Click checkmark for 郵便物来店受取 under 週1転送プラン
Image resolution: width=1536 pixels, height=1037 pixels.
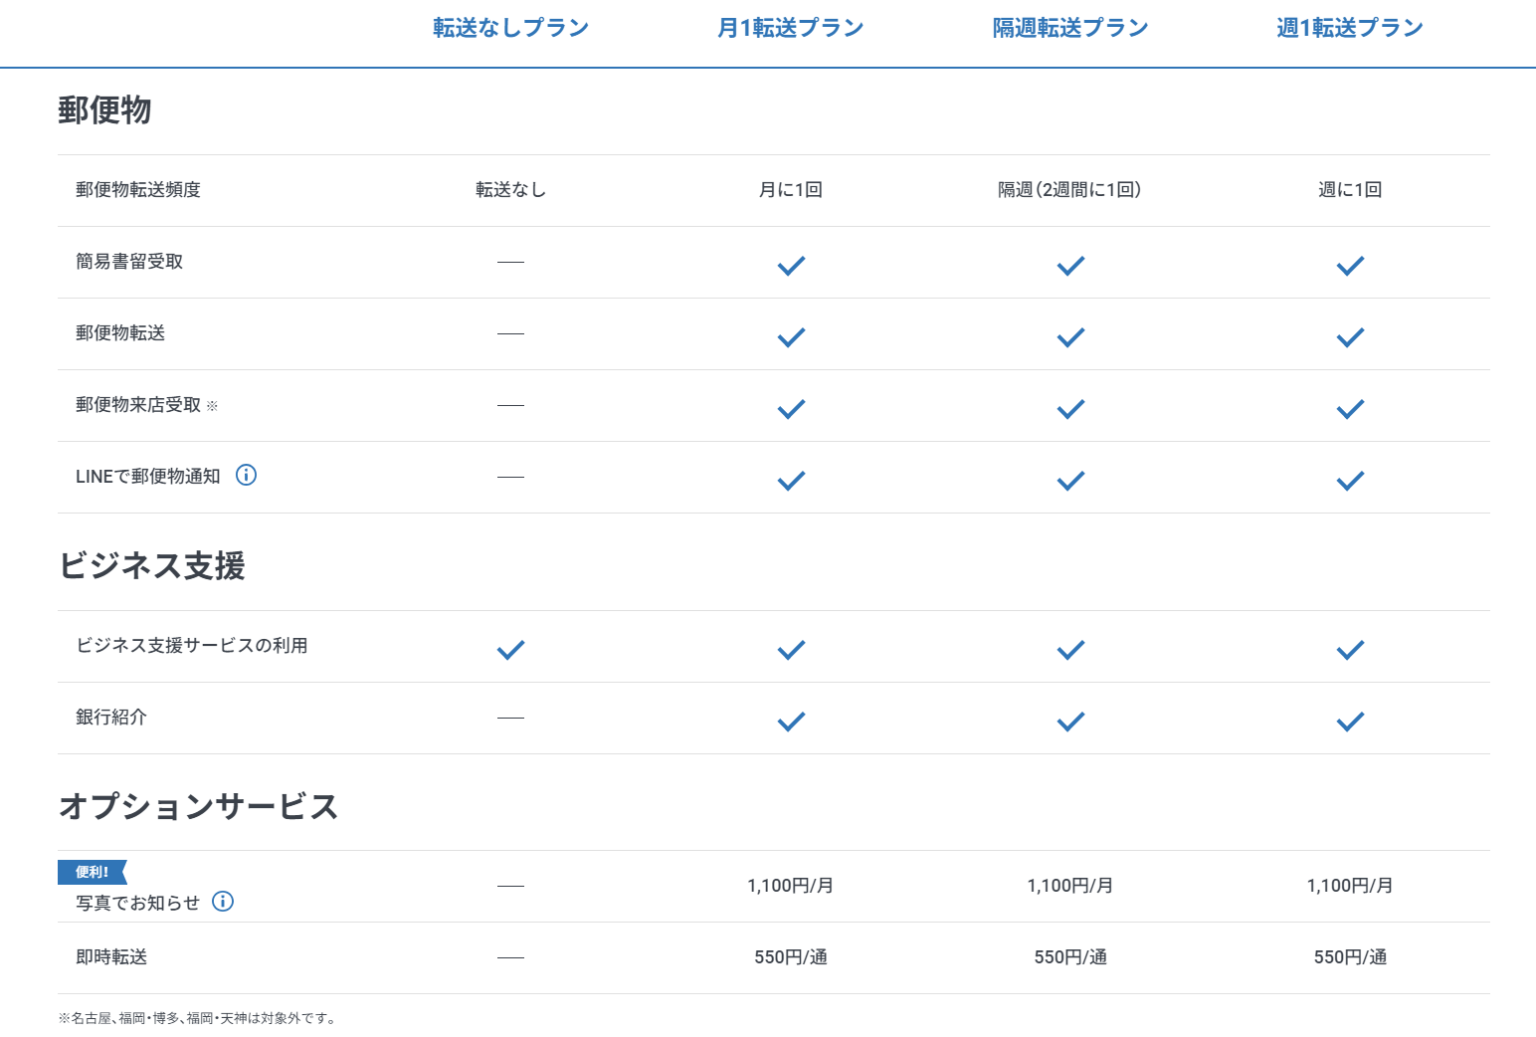(x=1350, y=409)
